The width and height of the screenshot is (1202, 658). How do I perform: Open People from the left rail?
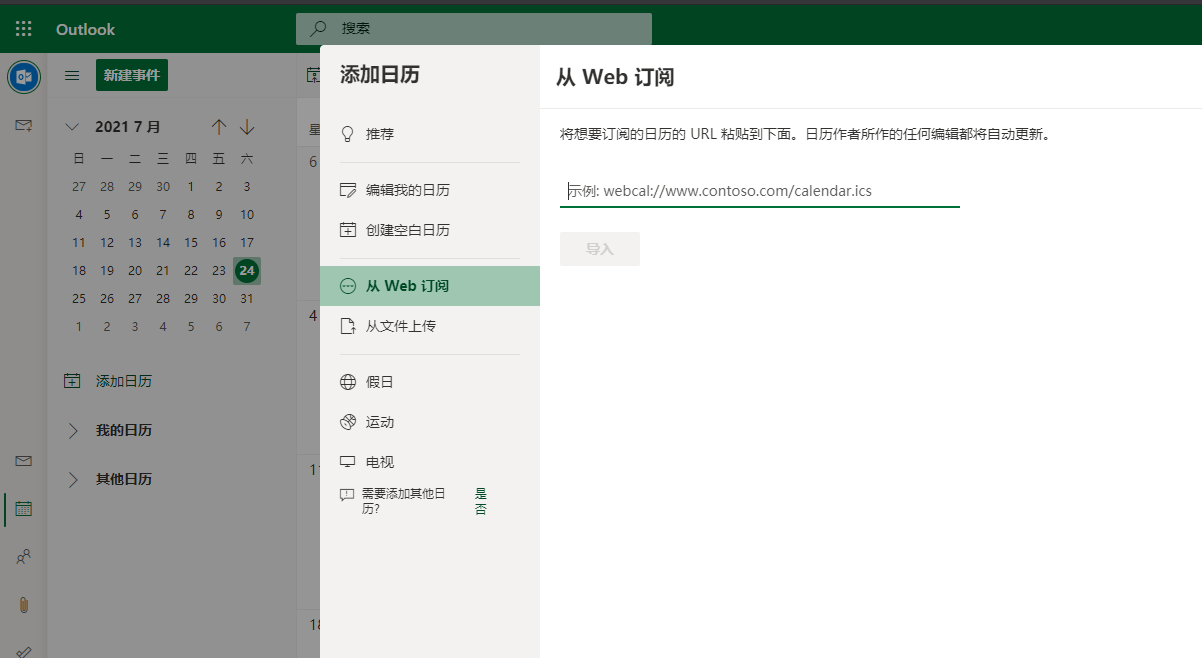22,556
